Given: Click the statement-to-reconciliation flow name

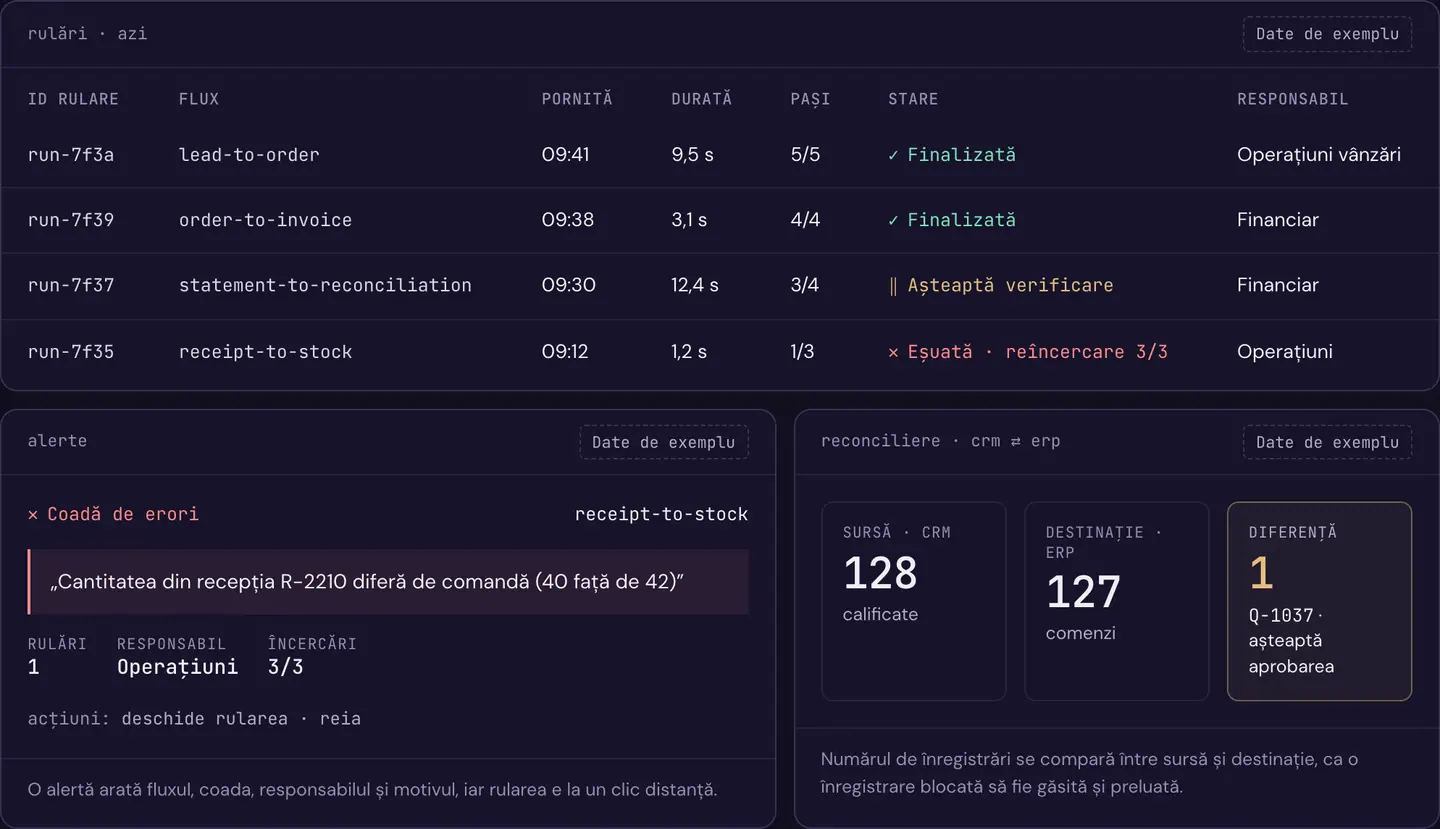Looking at the screenshot, I should 325,285.
